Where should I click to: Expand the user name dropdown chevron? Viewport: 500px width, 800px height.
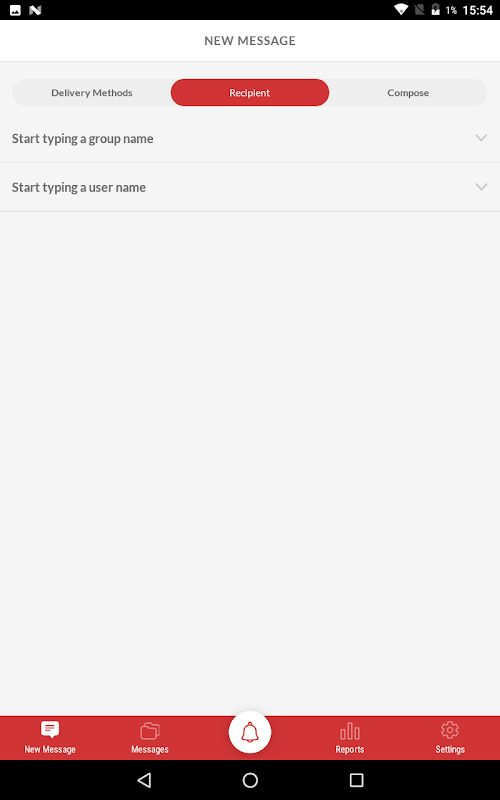coord(481,187)
